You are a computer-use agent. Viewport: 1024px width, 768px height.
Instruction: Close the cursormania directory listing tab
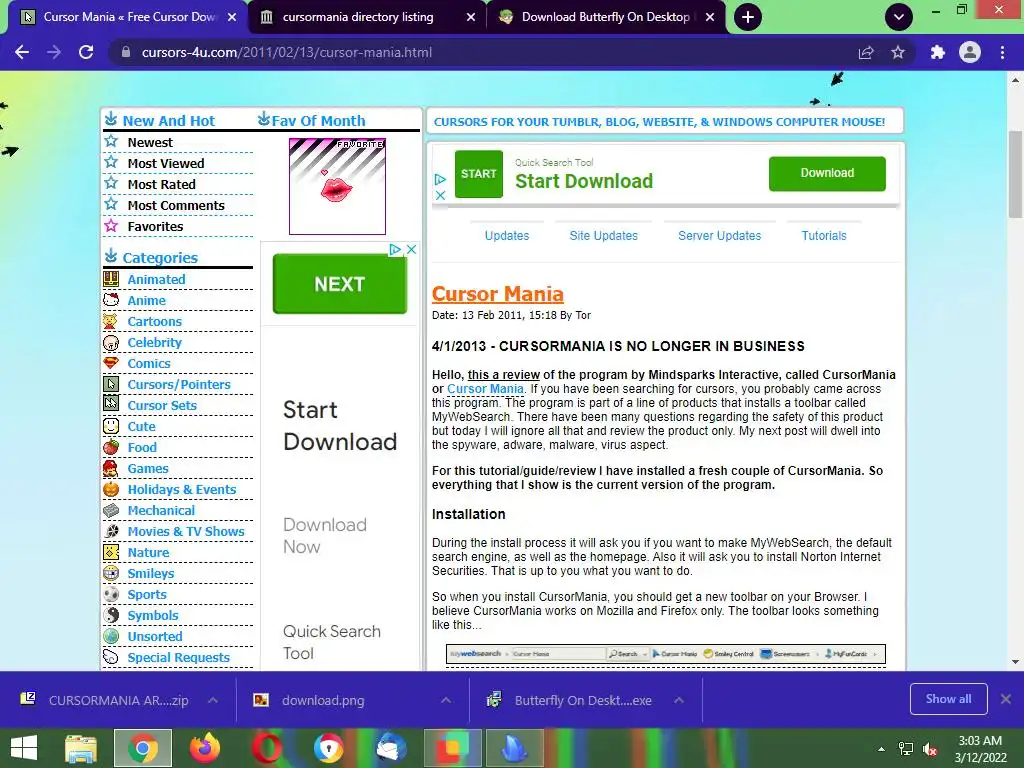[471, 17]
